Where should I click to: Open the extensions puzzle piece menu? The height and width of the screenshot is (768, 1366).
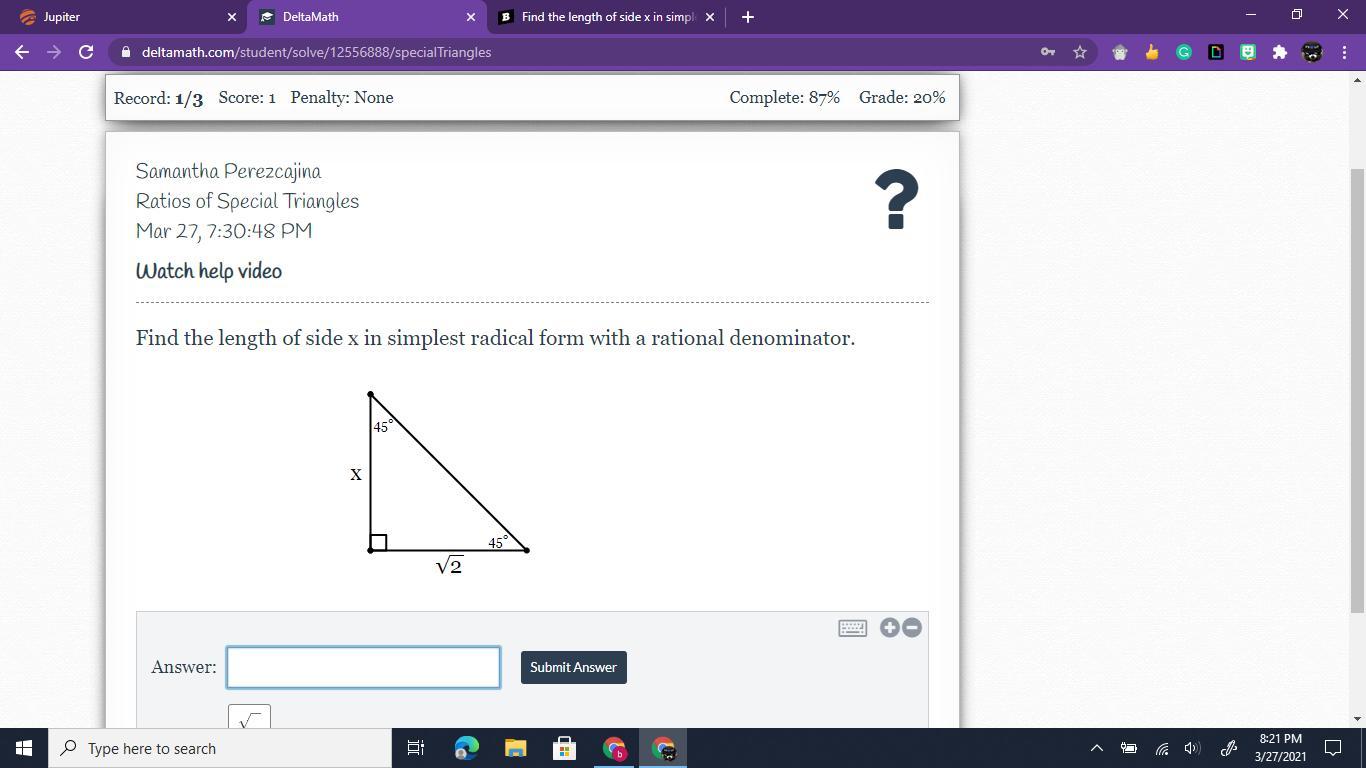tap(1279, 52)
